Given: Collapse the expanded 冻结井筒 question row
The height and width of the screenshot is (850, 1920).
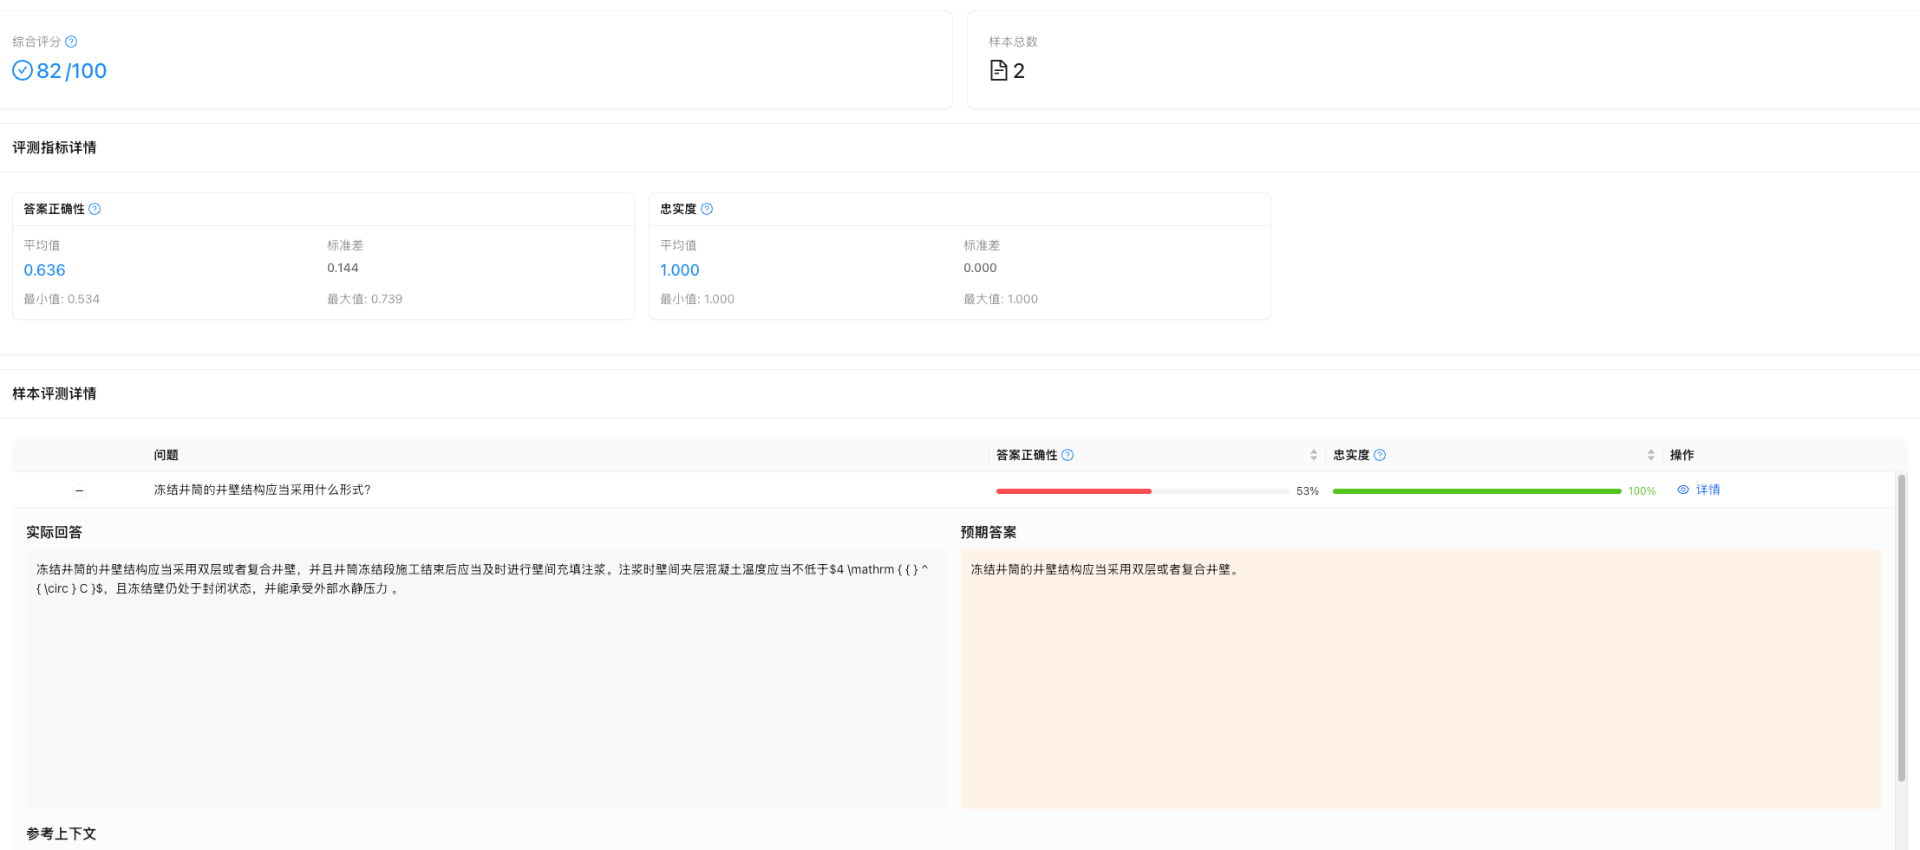Looking at the screenshot, I should coord(79,490).
